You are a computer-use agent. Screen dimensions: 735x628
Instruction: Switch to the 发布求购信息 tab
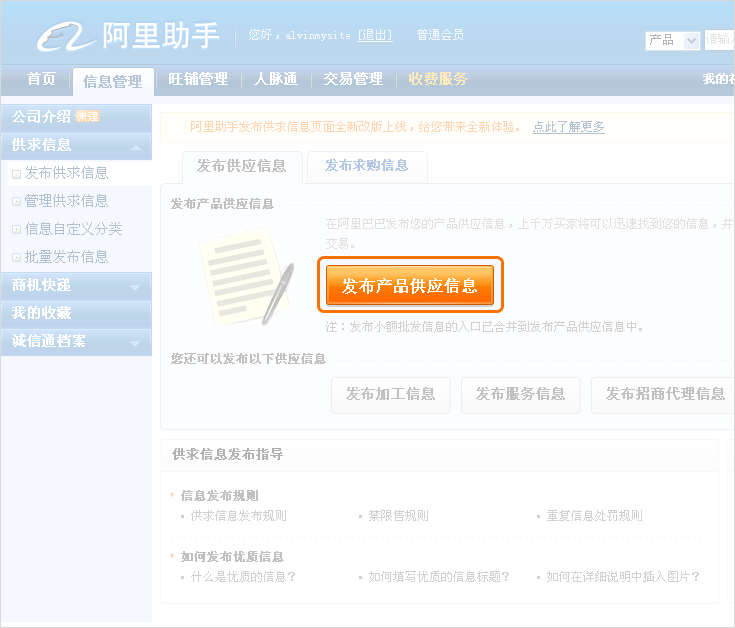[x=367, y=166]
